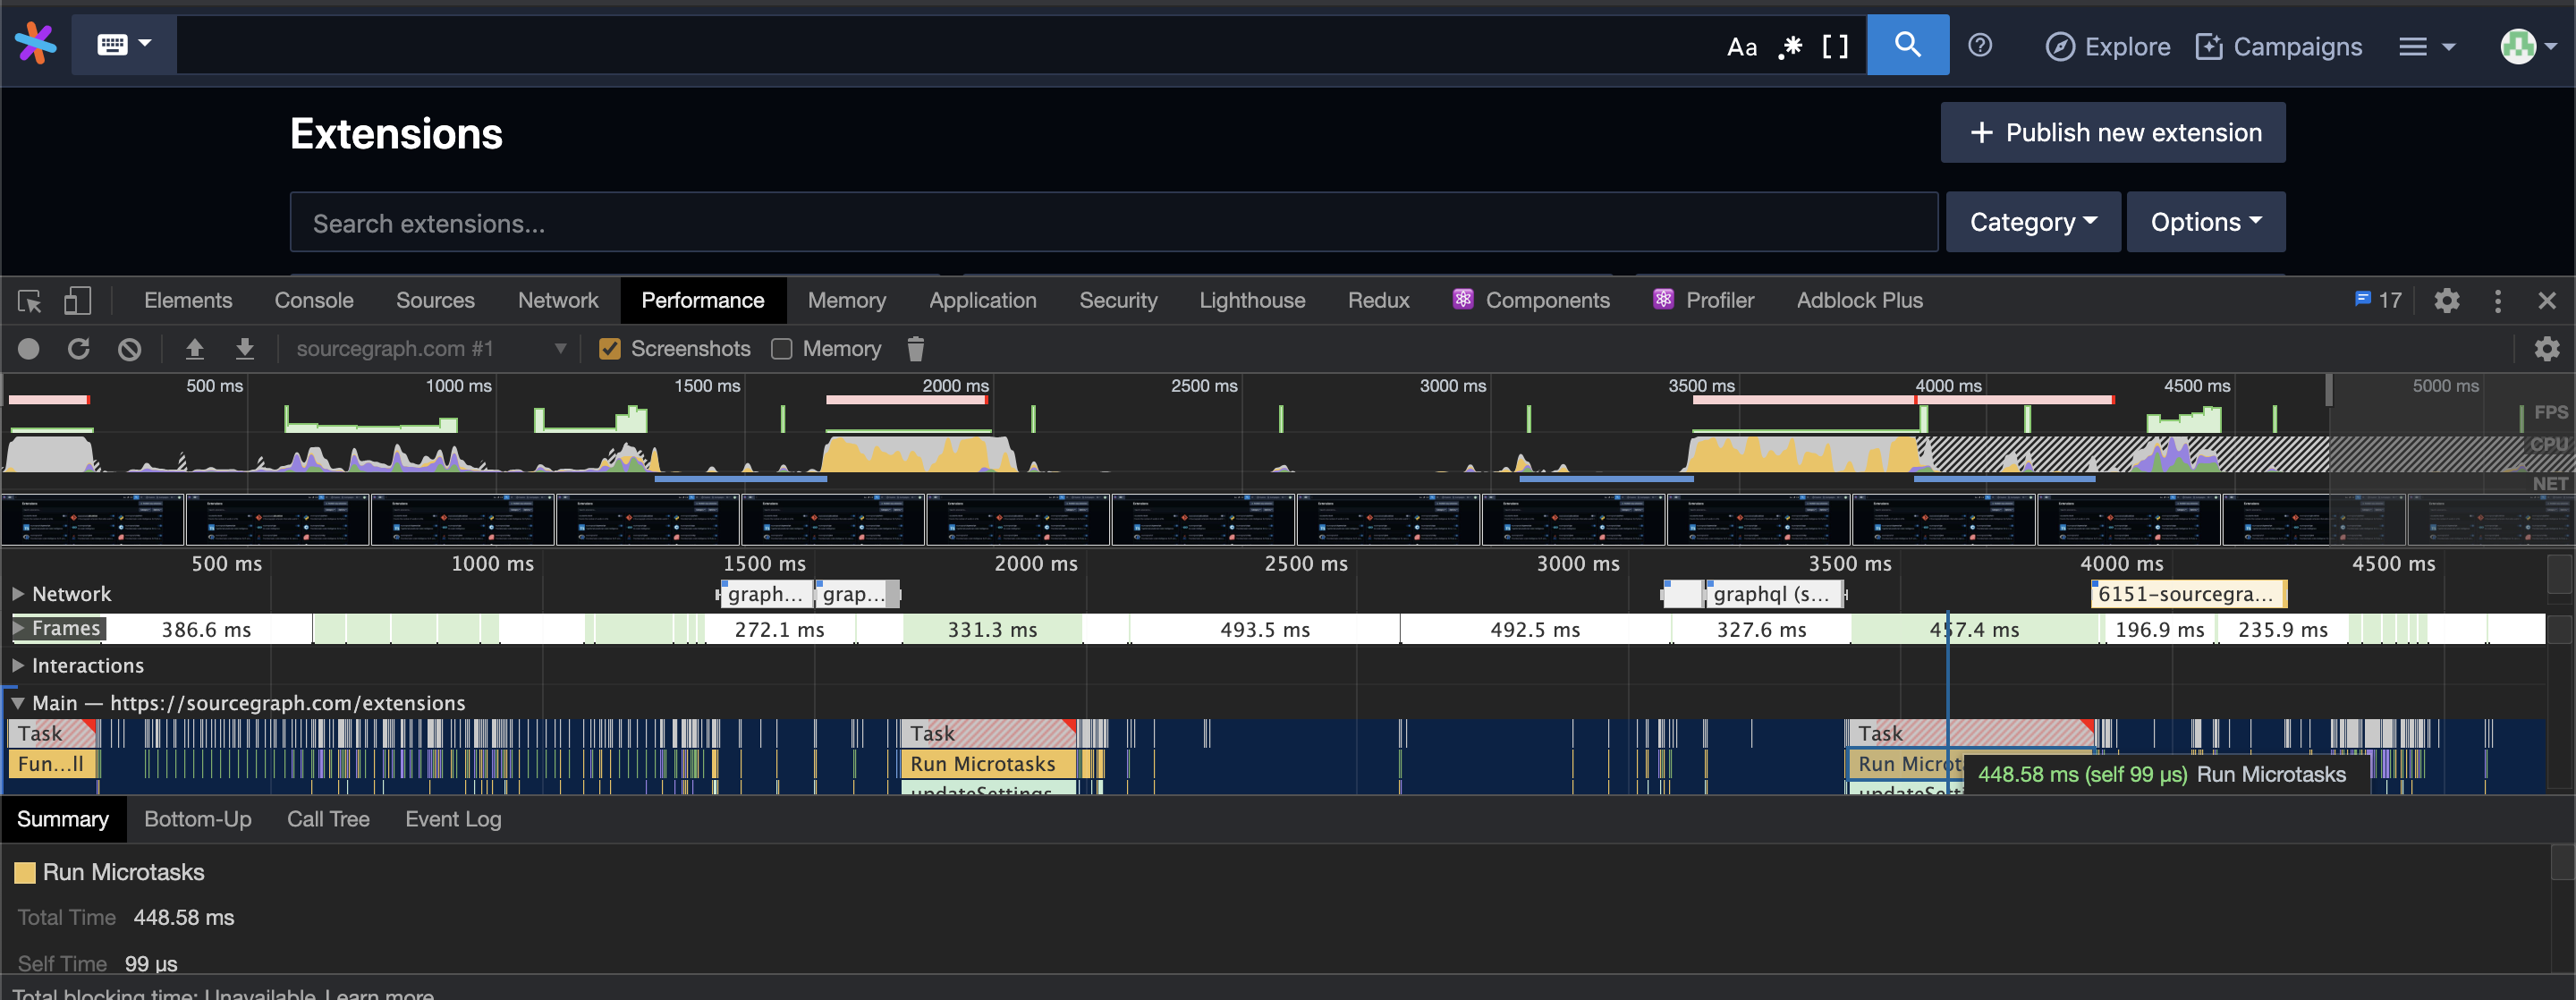Click the Learn more link
This screenshot has height=1000, width=2576.
[379, 993]
